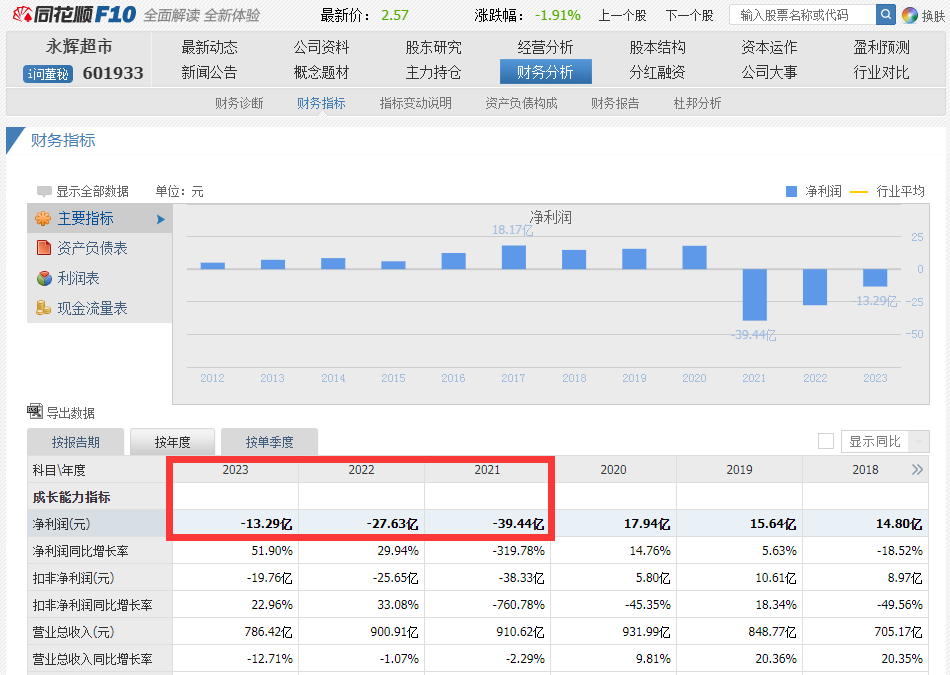Open the skin change color wheel icon
The width and height of the screenshot is (950, 675).
pos(909,15)
